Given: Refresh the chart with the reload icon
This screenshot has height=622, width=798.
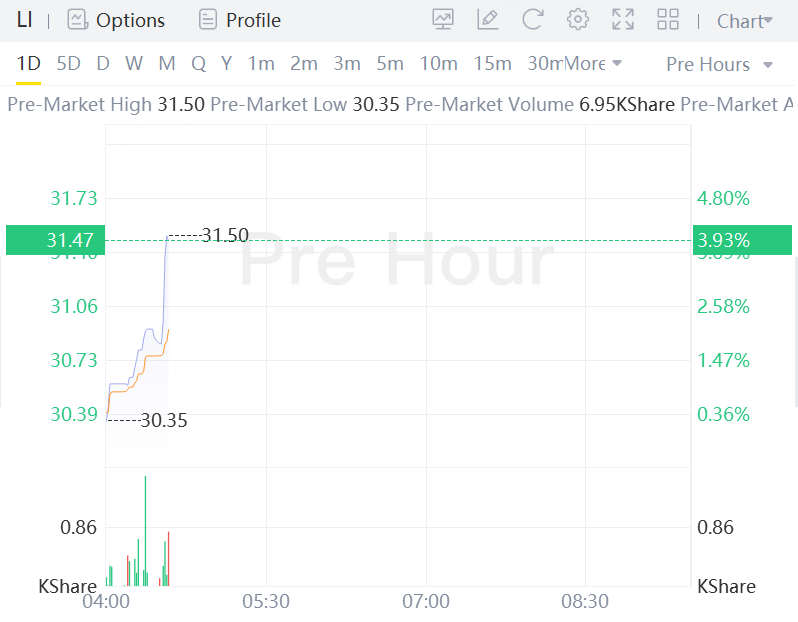Looking at the screenshot, I should point(533,20).
